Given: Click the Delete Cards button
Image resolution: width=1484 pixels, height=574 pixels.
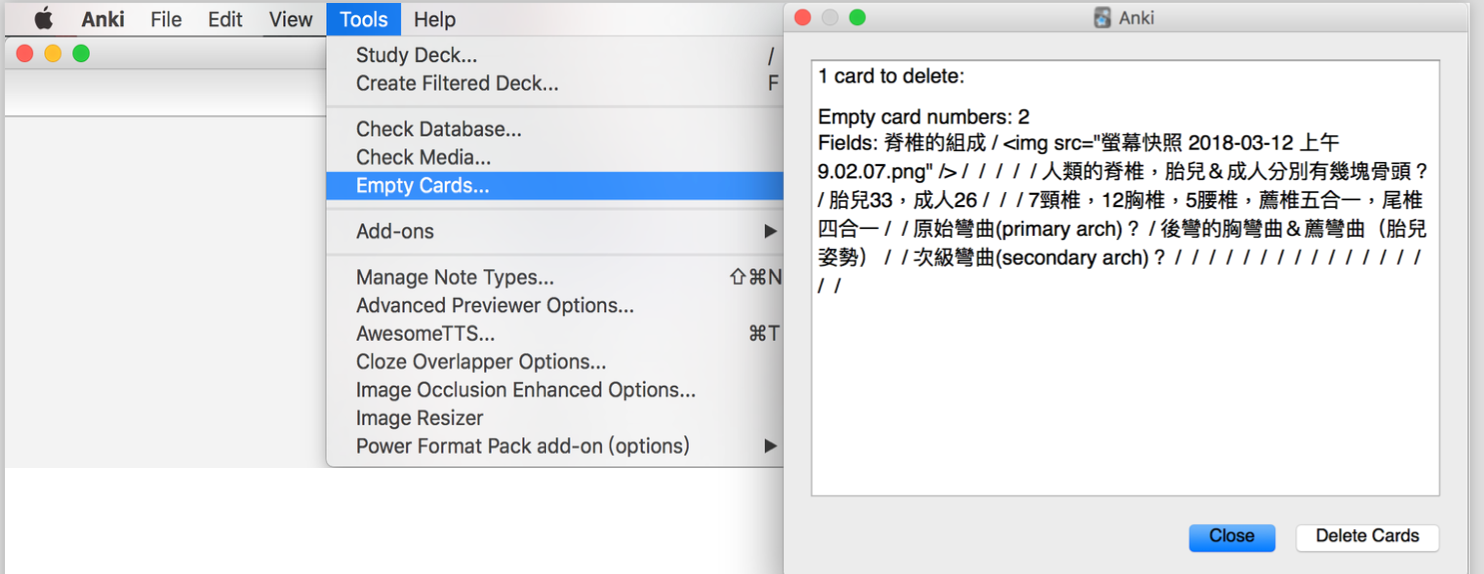Looking at the screenshot, I should (x=1367, y=537).
